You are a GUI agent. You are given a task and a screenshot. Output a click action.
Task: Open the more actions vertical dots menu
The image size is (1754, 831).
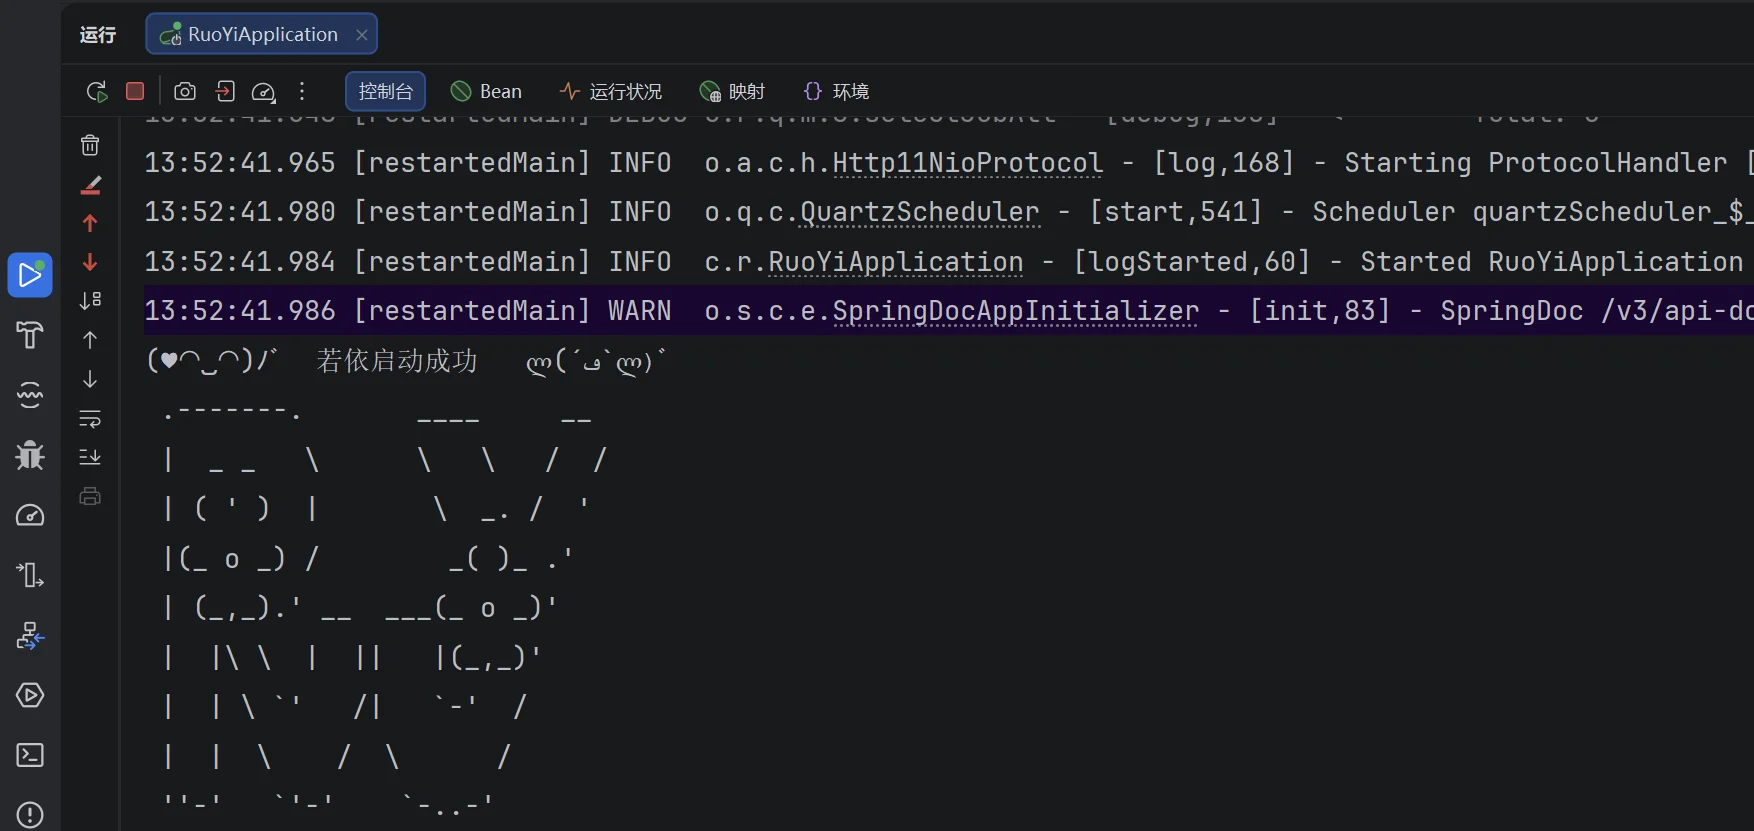[302, 92]
